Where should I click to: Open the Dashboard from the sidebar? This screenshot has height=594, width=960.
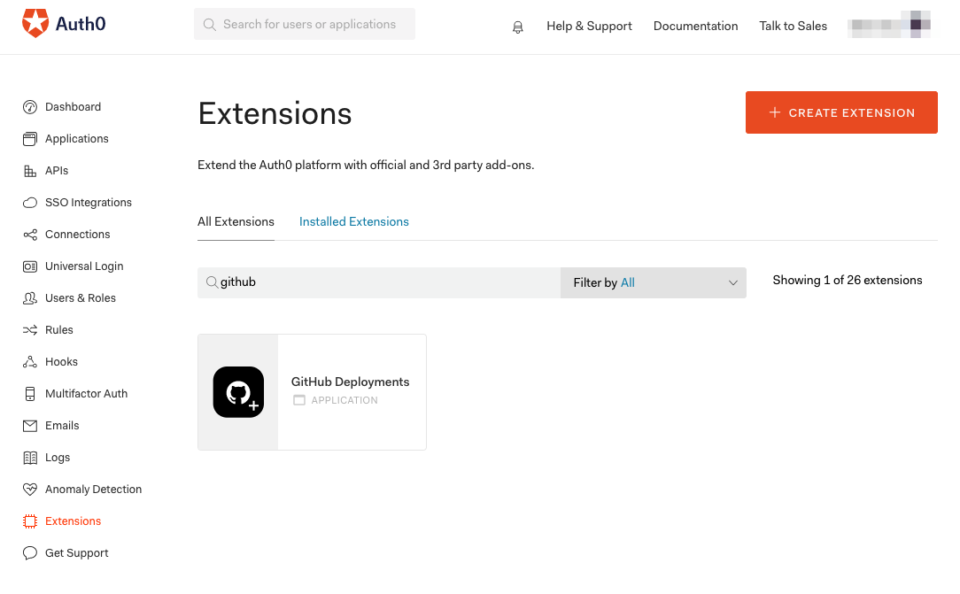pyautogui.click(x=72, y=106)
